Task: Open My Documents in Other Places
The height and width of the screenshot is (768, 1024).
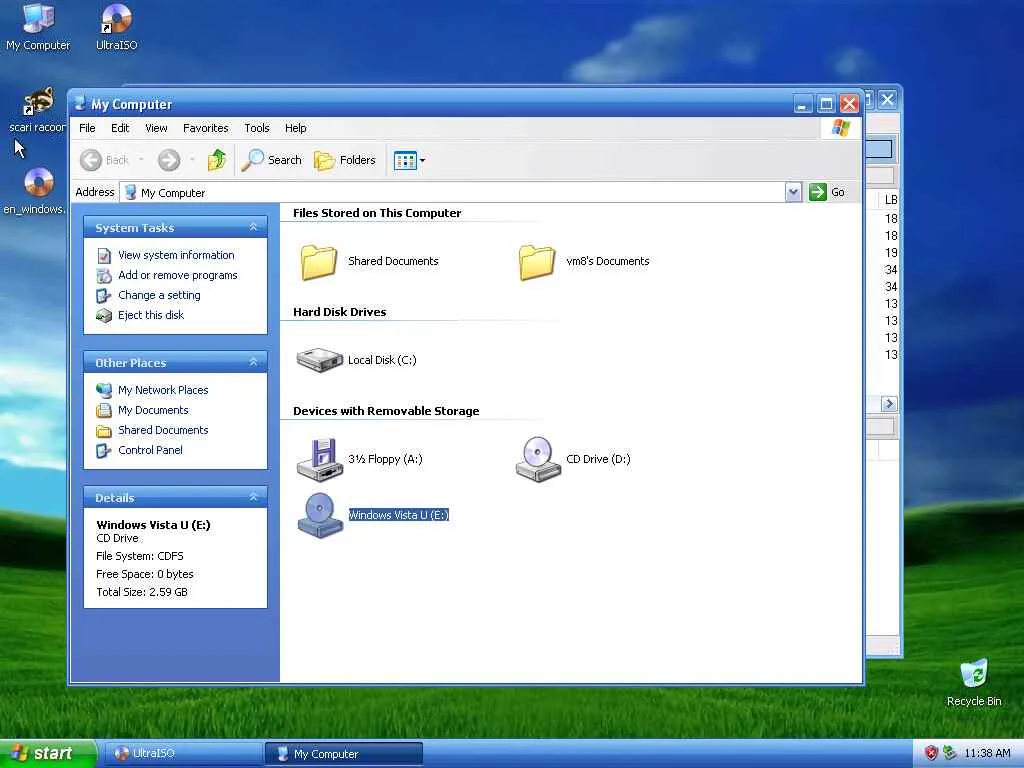Action: pos(153,410)
